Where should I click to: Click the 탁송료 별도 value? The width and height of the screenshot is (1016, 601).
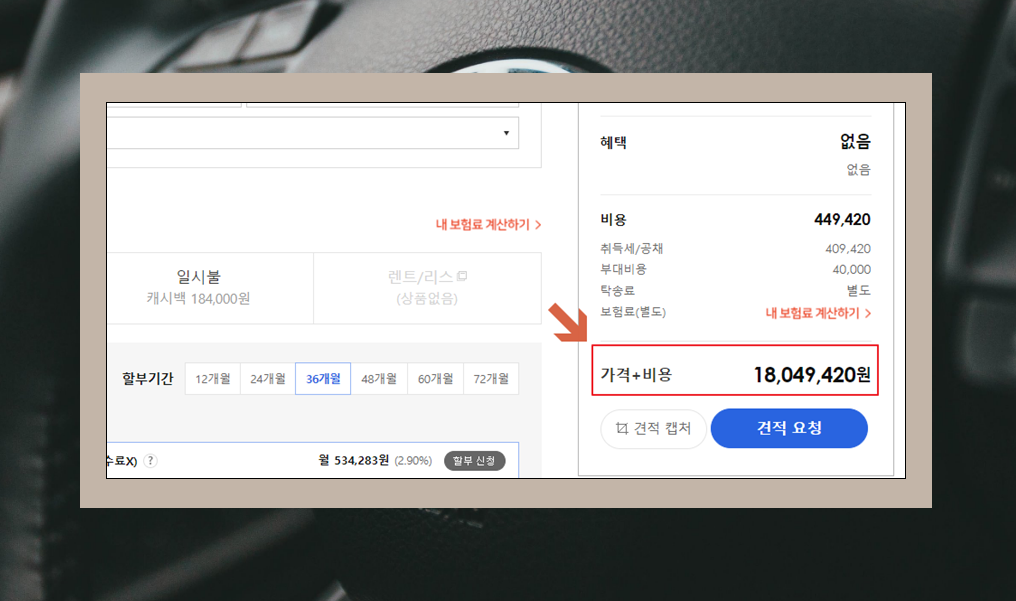[x=859, y=291]
